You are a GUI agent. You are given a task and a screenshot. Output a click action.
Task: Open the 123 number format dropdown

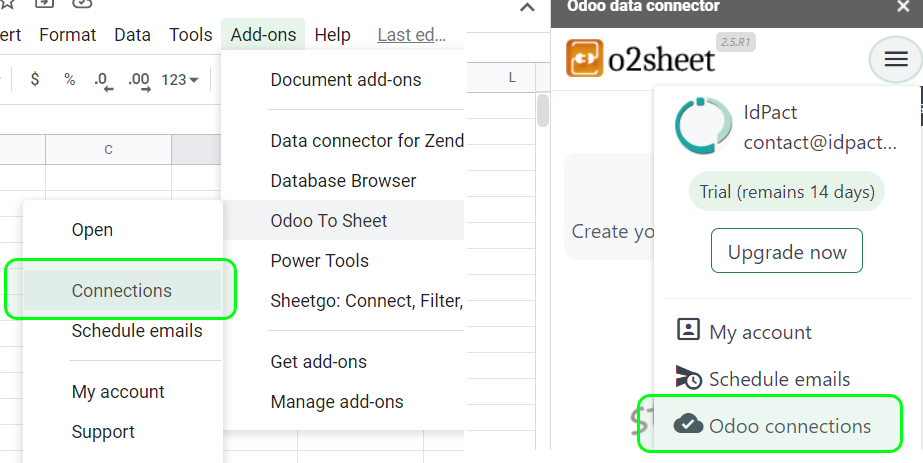point(180,80)
